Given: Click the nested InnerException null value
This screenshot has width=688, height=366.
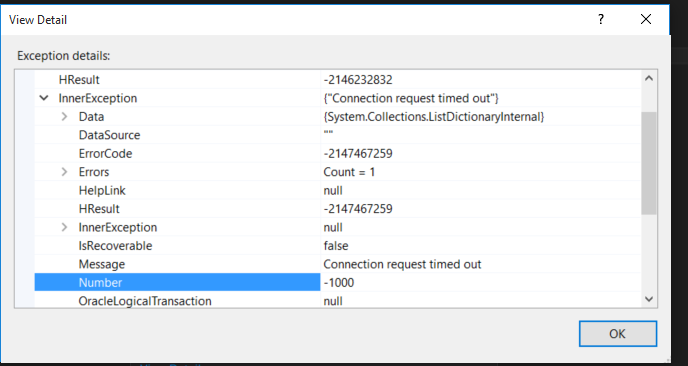Looking at the screenshot, I should pyautogui.click(x=333, y=227).
